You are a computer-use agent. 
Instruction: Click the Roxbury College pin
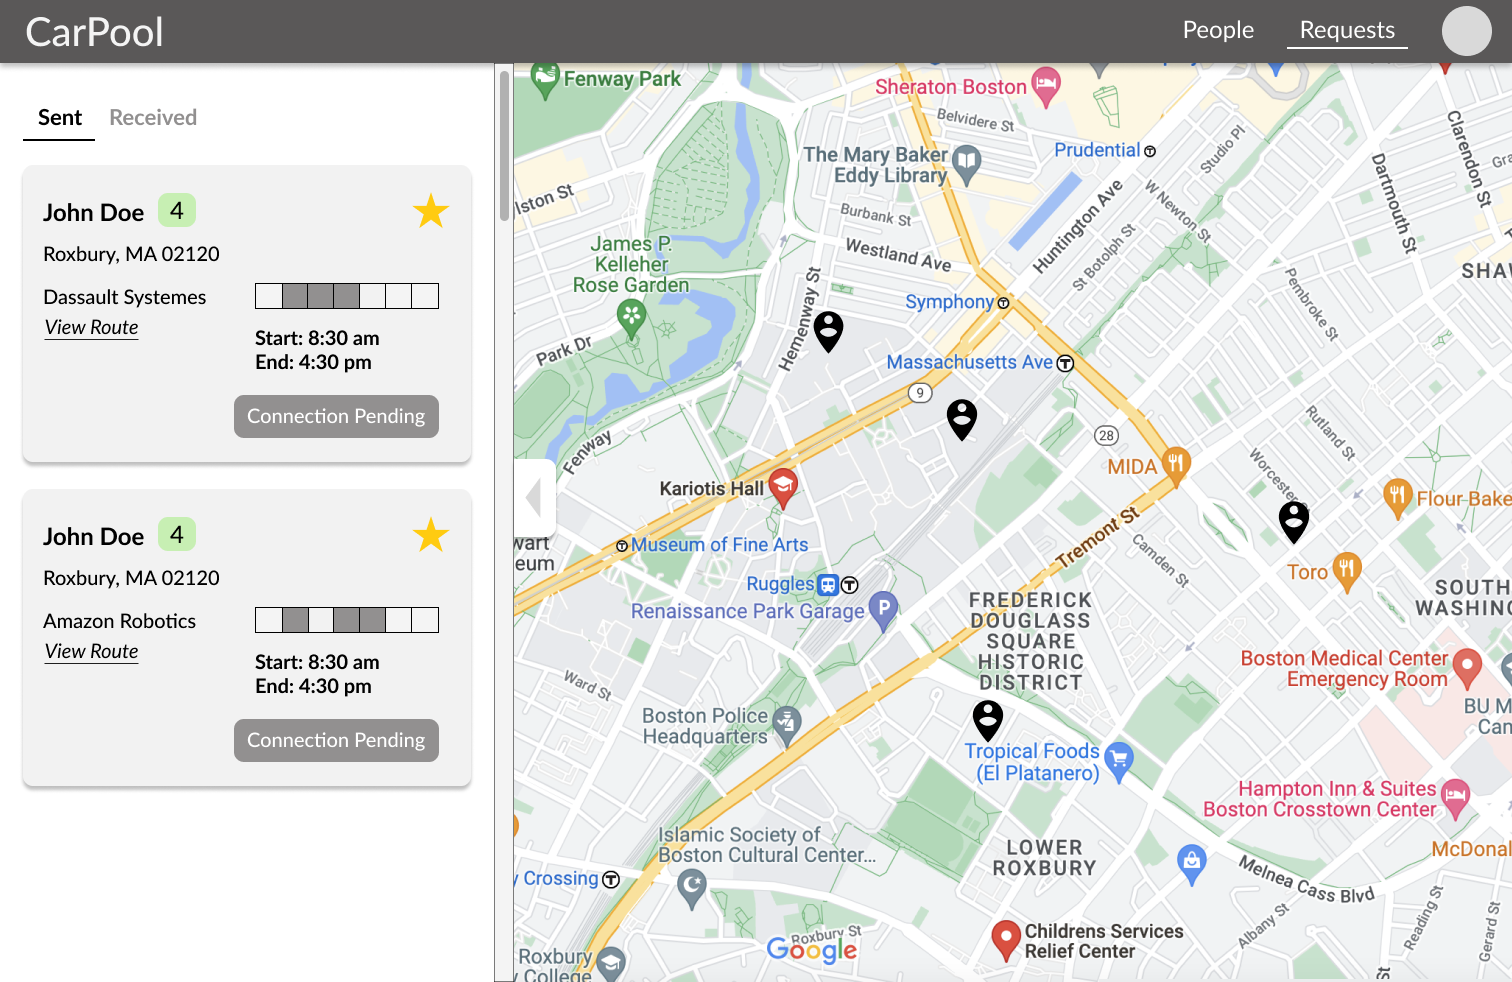coord(609,965)
